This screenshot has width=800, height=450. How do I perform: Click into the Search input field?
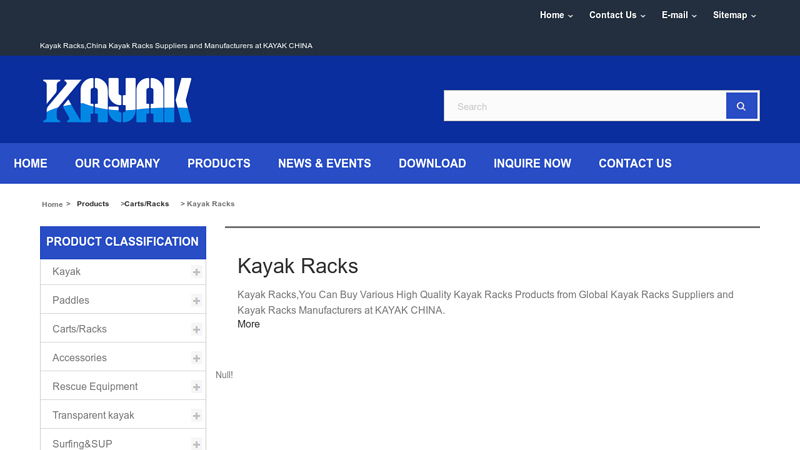click(x=585, y=106)
